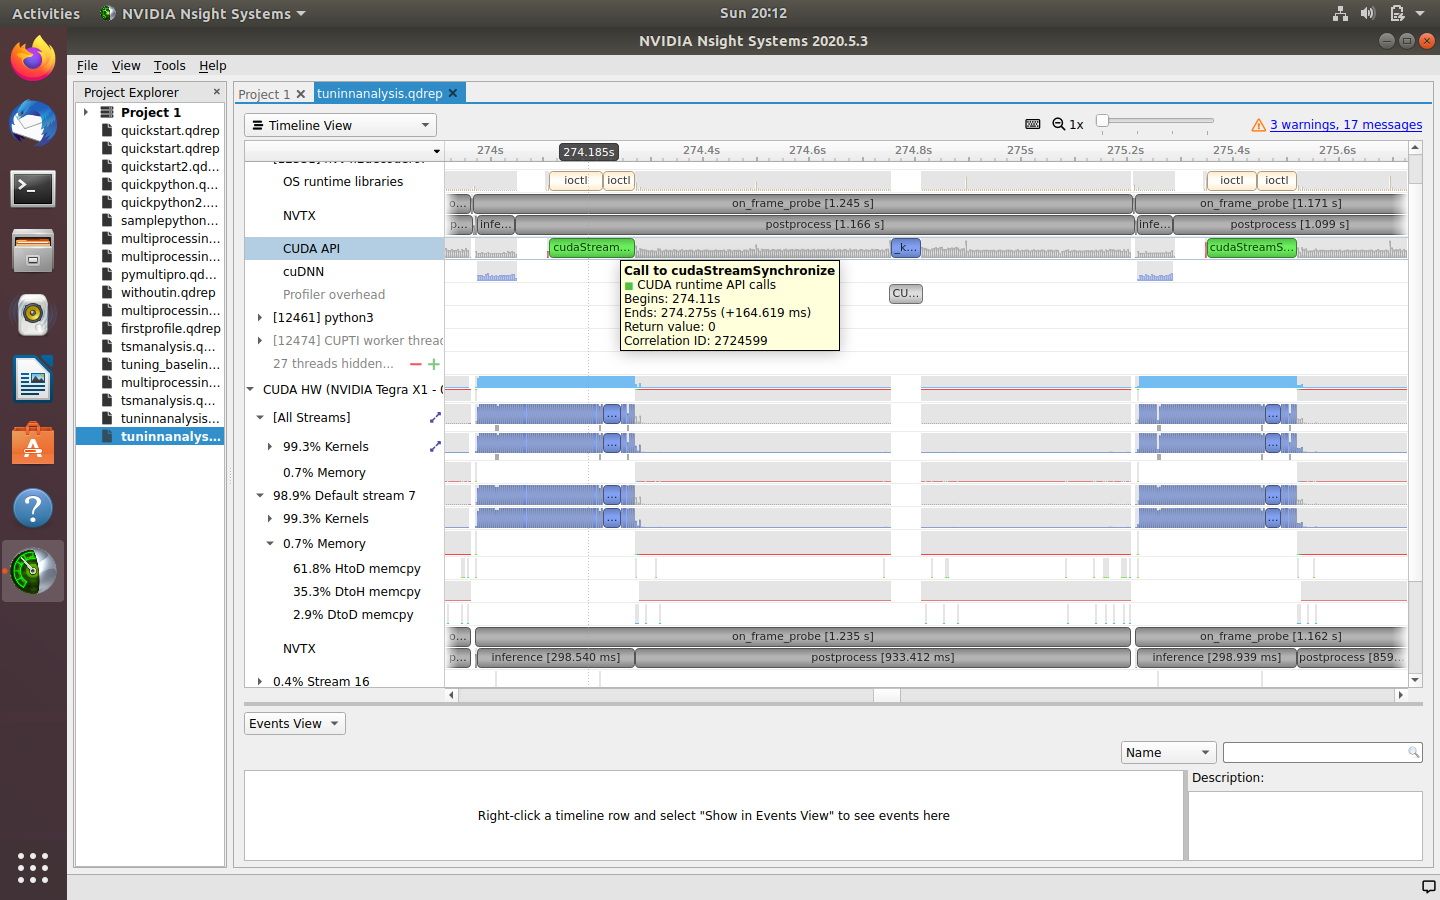Select the CUDA API row
Viewport: 1440px width, 900px height.
344,248
